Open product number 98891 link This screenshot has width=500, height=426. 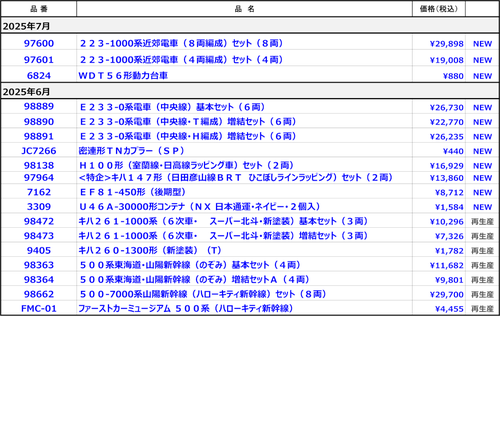pos(39,136)
